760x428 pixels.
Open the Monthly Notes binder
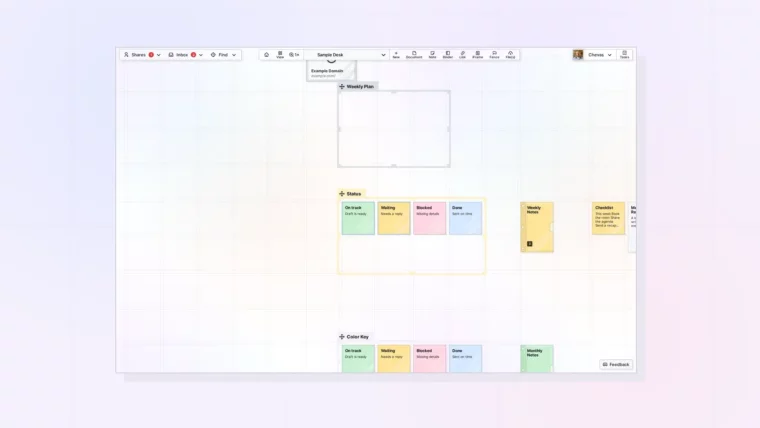[x=537, y=359]
